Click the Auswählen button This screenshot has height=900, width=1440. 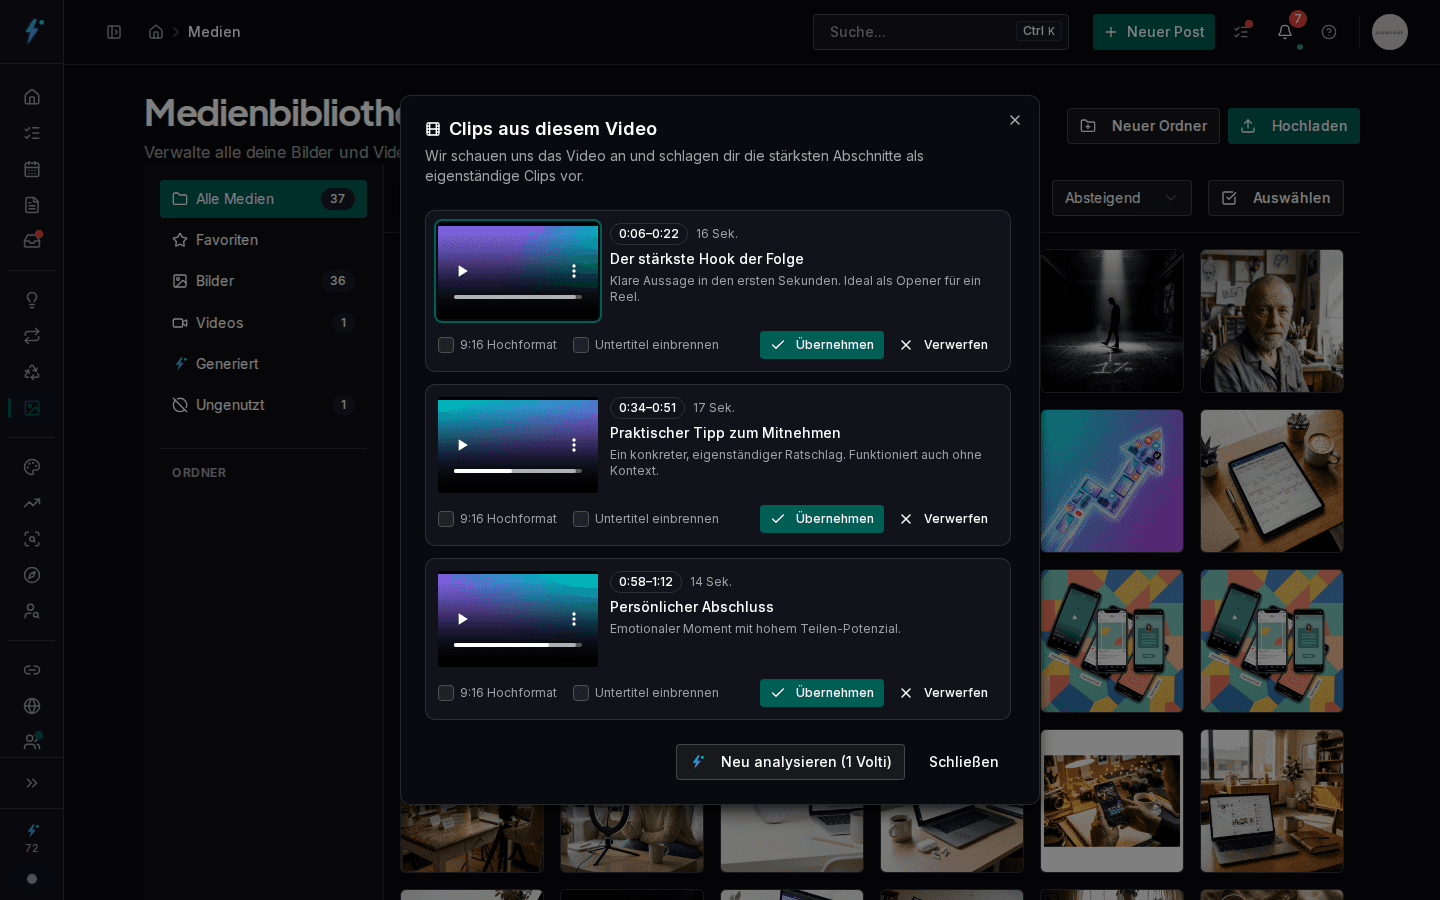pyautogui.click(x=1276, y=198)
